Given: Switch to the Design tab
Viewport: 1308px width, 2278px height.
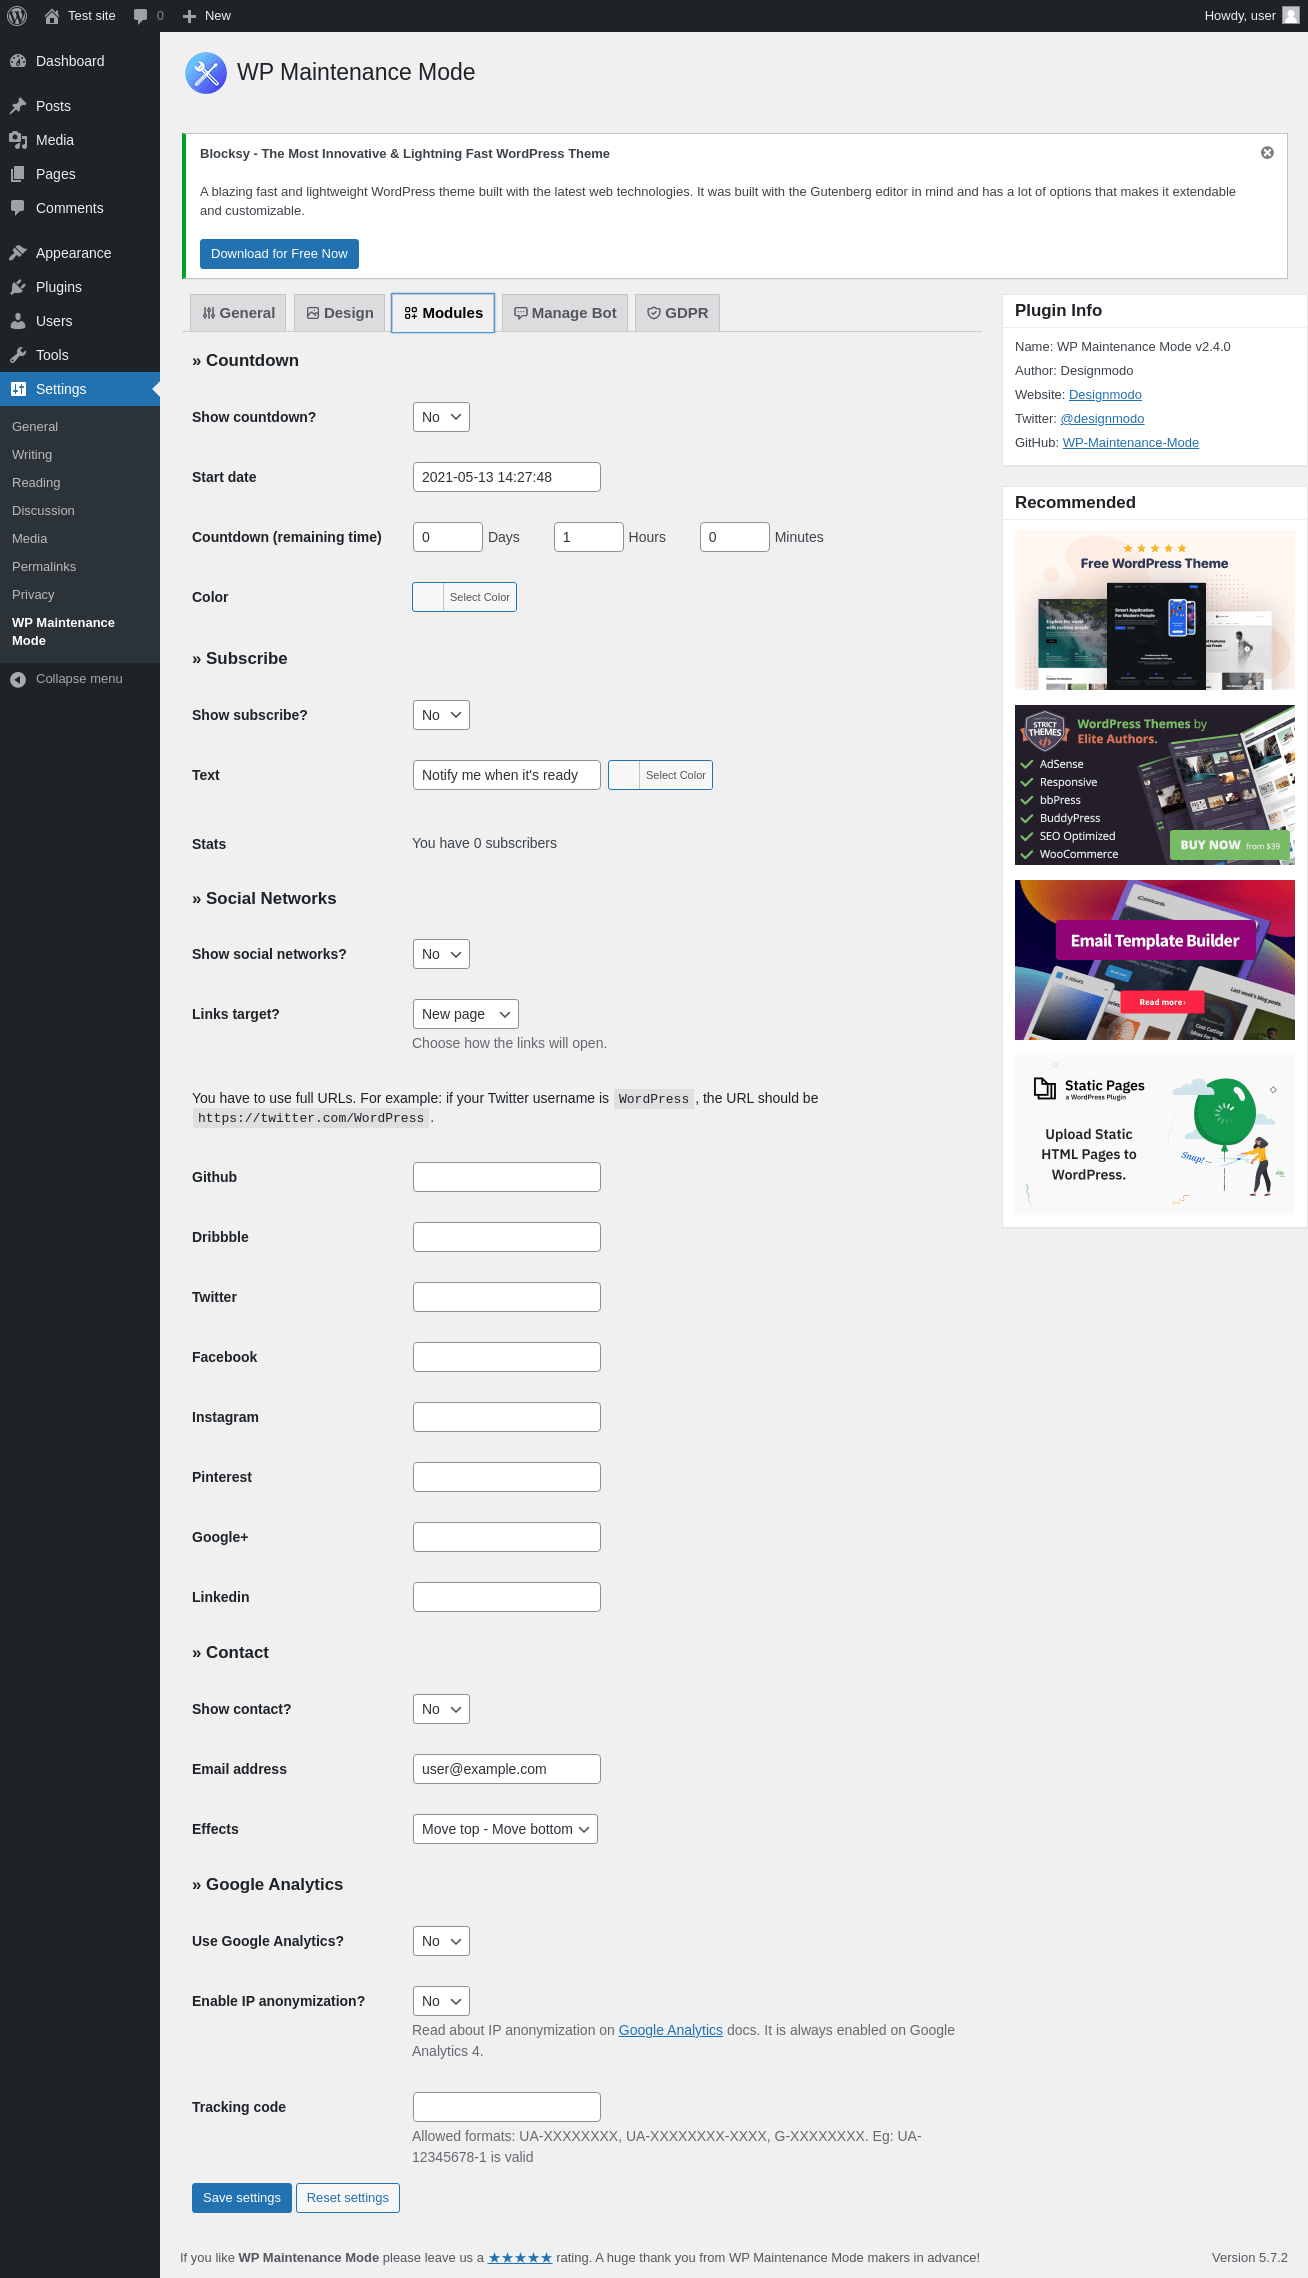Looking at the screenshot, I should 340,313.
